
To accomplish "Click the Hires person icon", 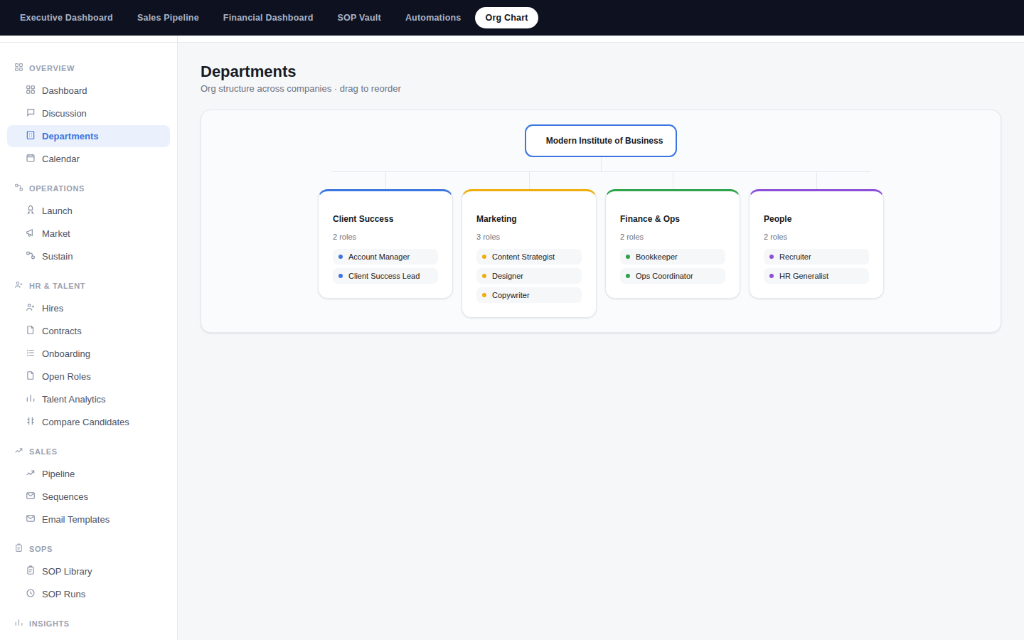I will click(30, 308).
